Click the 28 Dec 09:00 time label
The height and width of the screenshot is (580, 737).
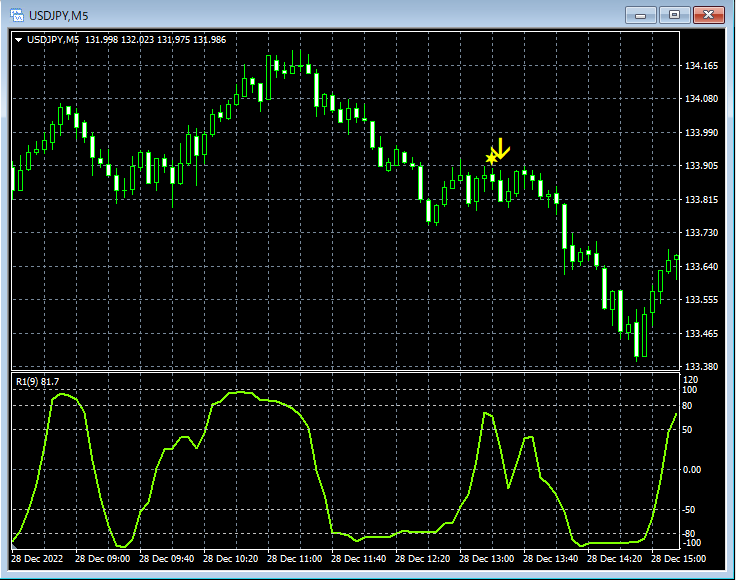pyautogui.click(x=102, y=559)
